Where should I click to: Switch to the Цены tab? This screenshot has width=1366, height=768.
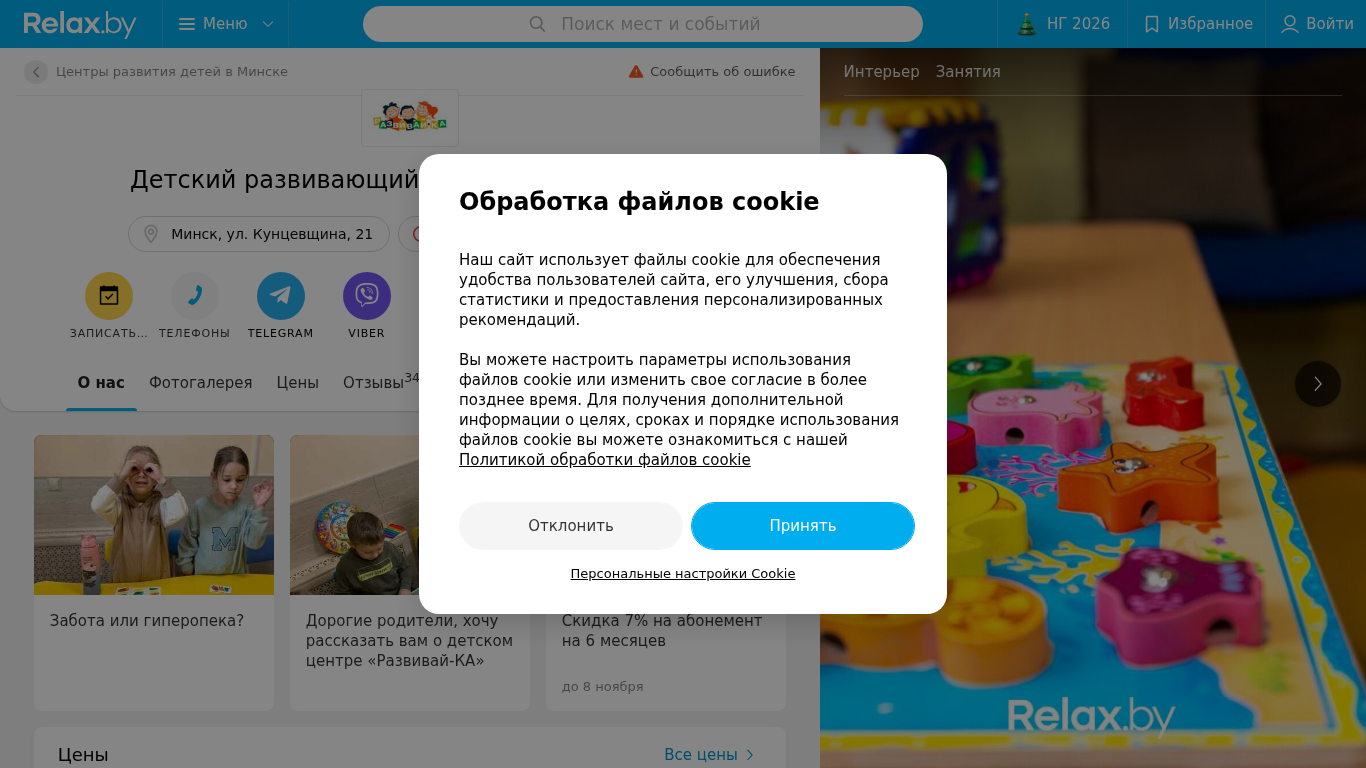point(298,383)
